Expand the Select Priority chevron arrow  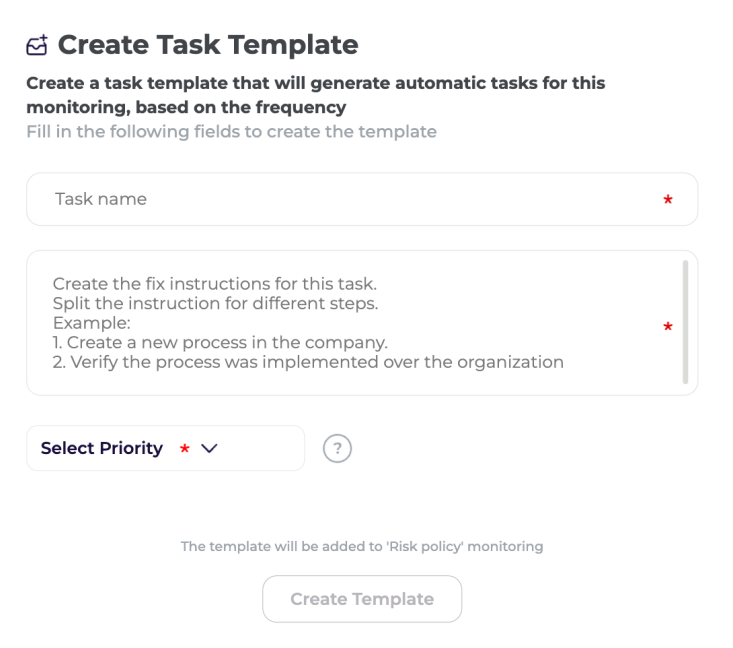point(209,449)
